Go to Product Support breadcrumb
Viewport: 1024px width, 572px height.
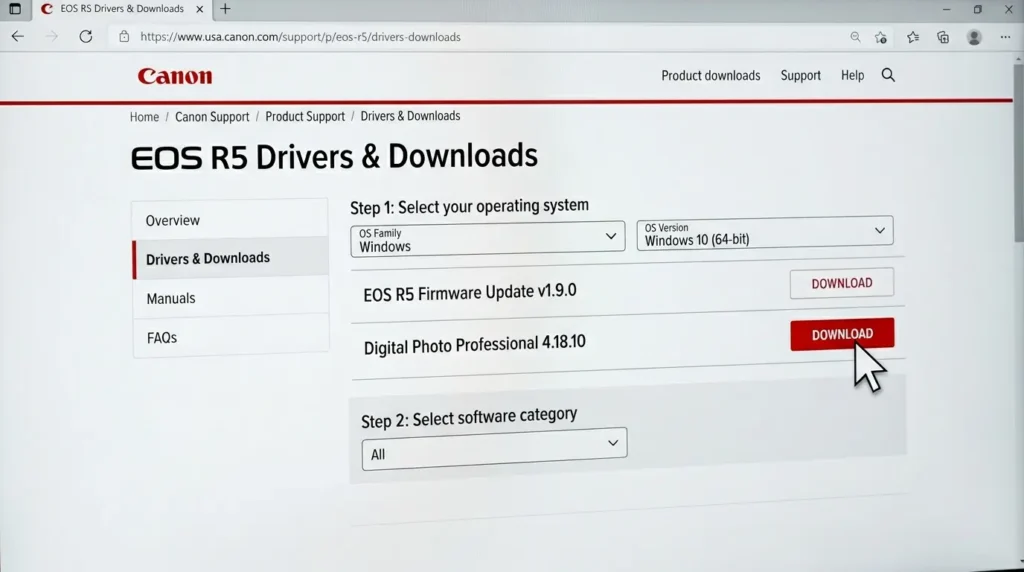point(305,116)
